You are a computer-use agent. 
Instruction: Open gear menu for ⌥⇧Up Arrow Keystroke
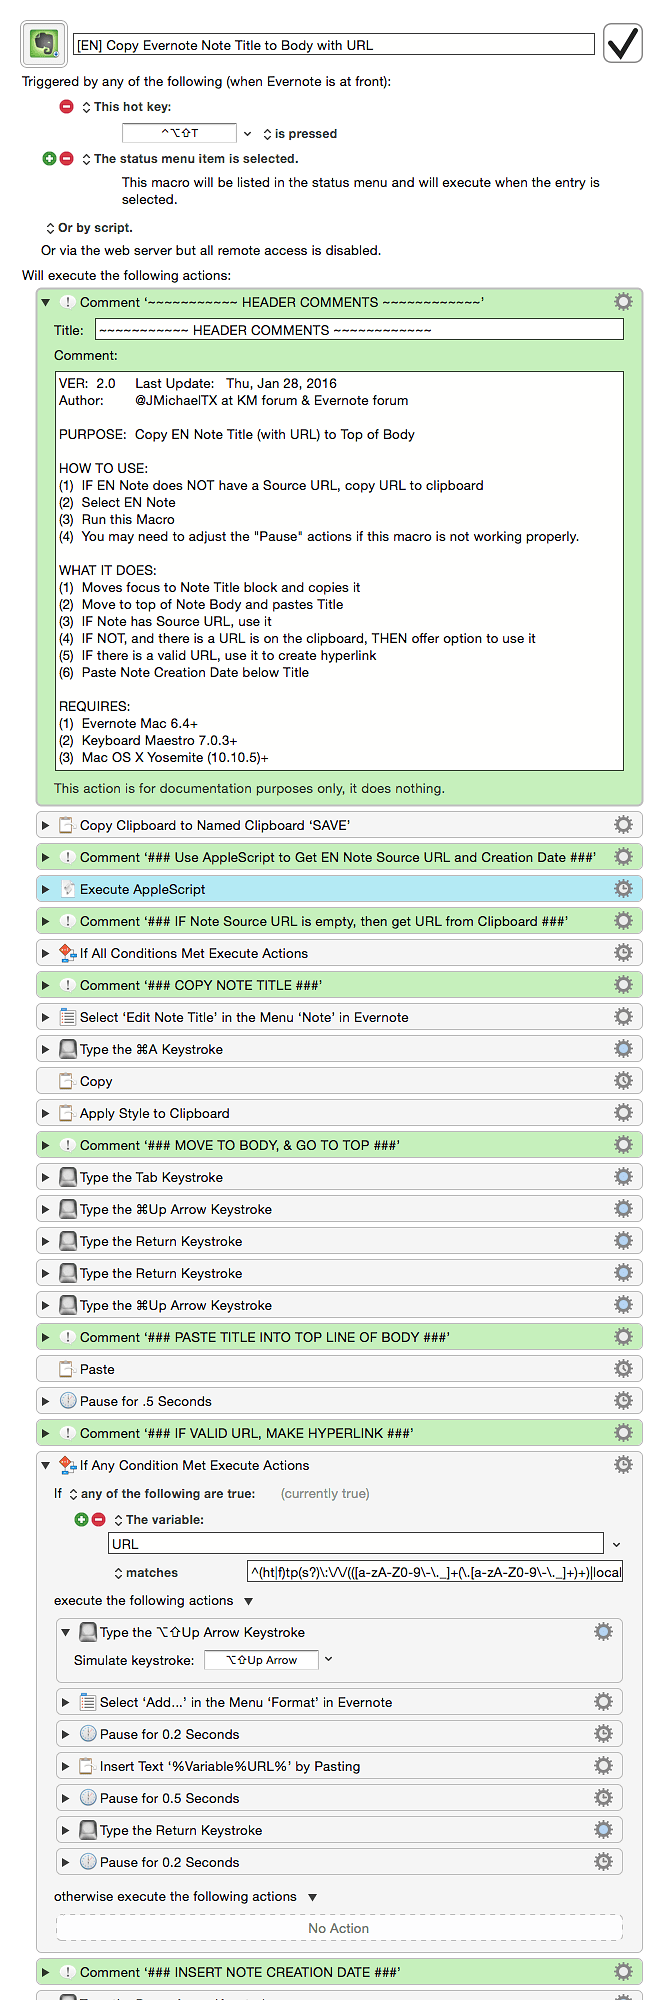603,1632
